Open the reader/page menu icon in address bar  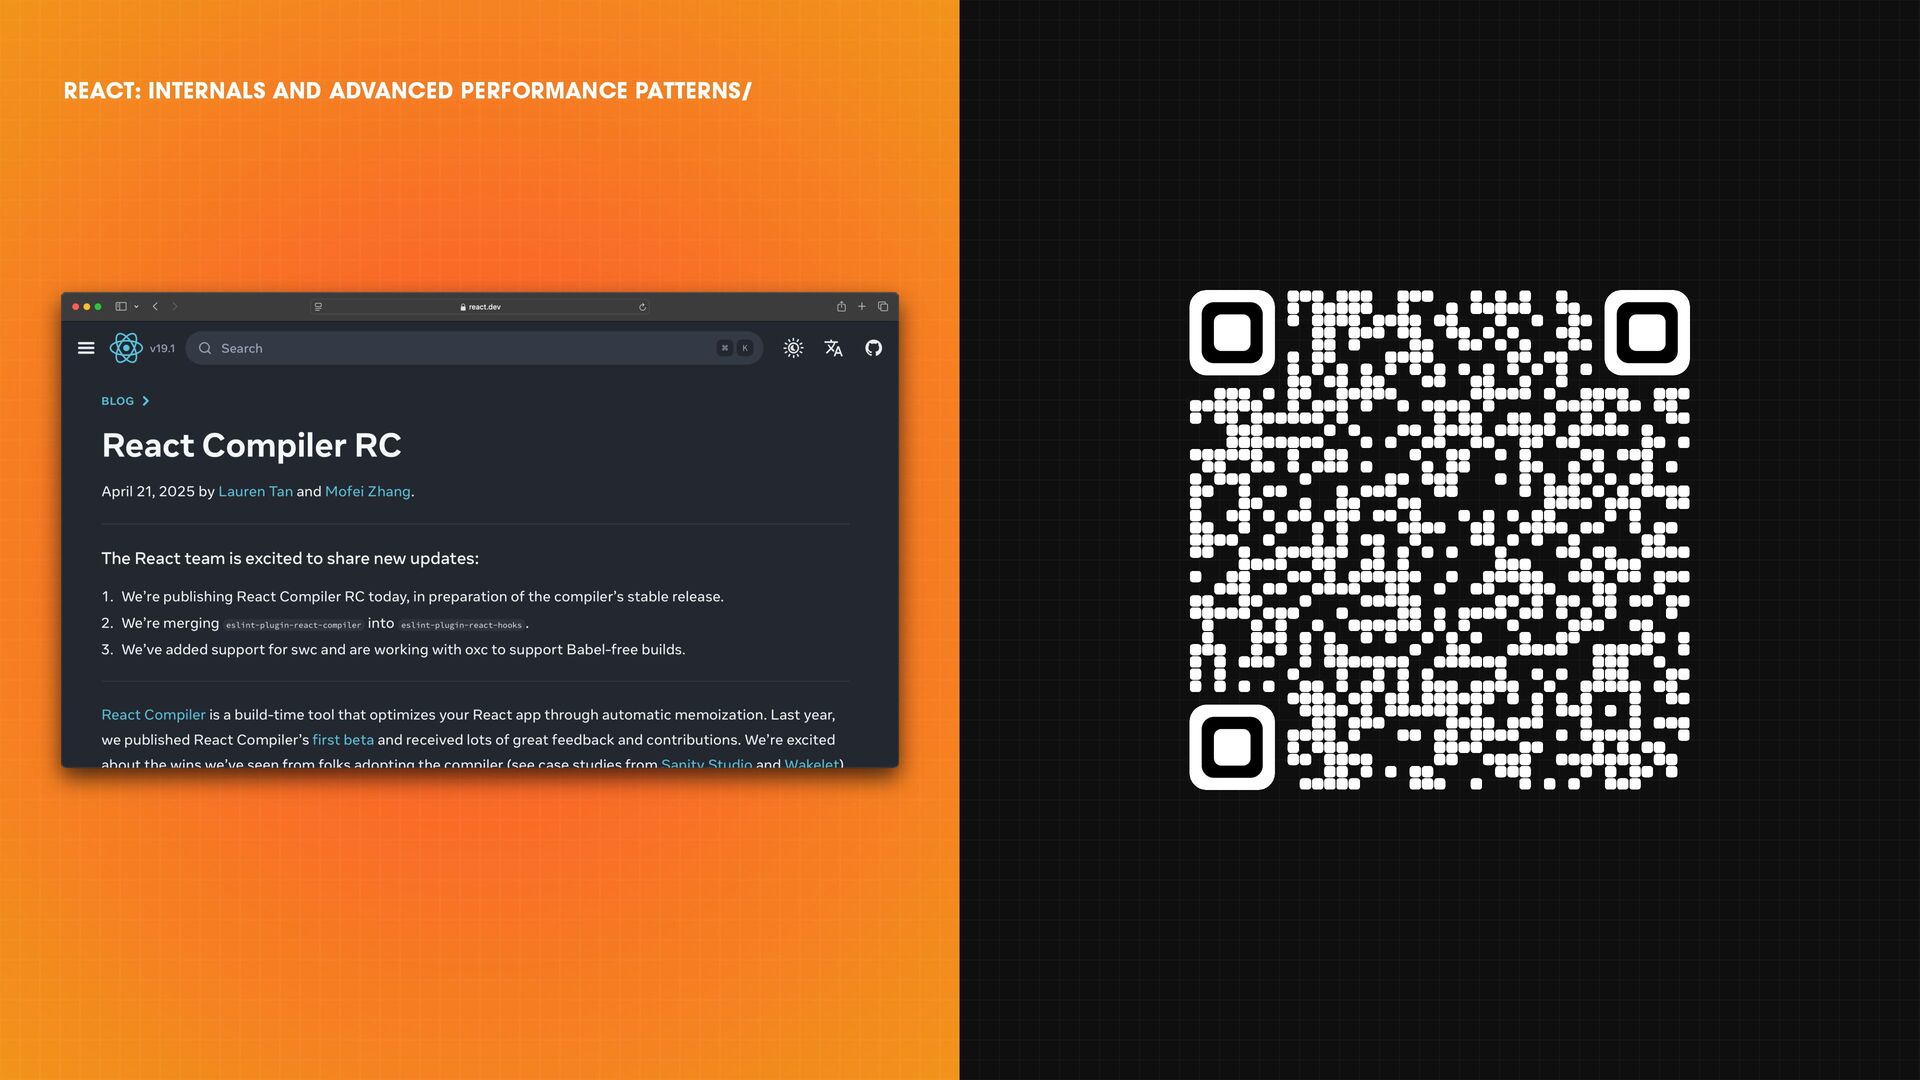pyautogui.click(x=318, y=307)
